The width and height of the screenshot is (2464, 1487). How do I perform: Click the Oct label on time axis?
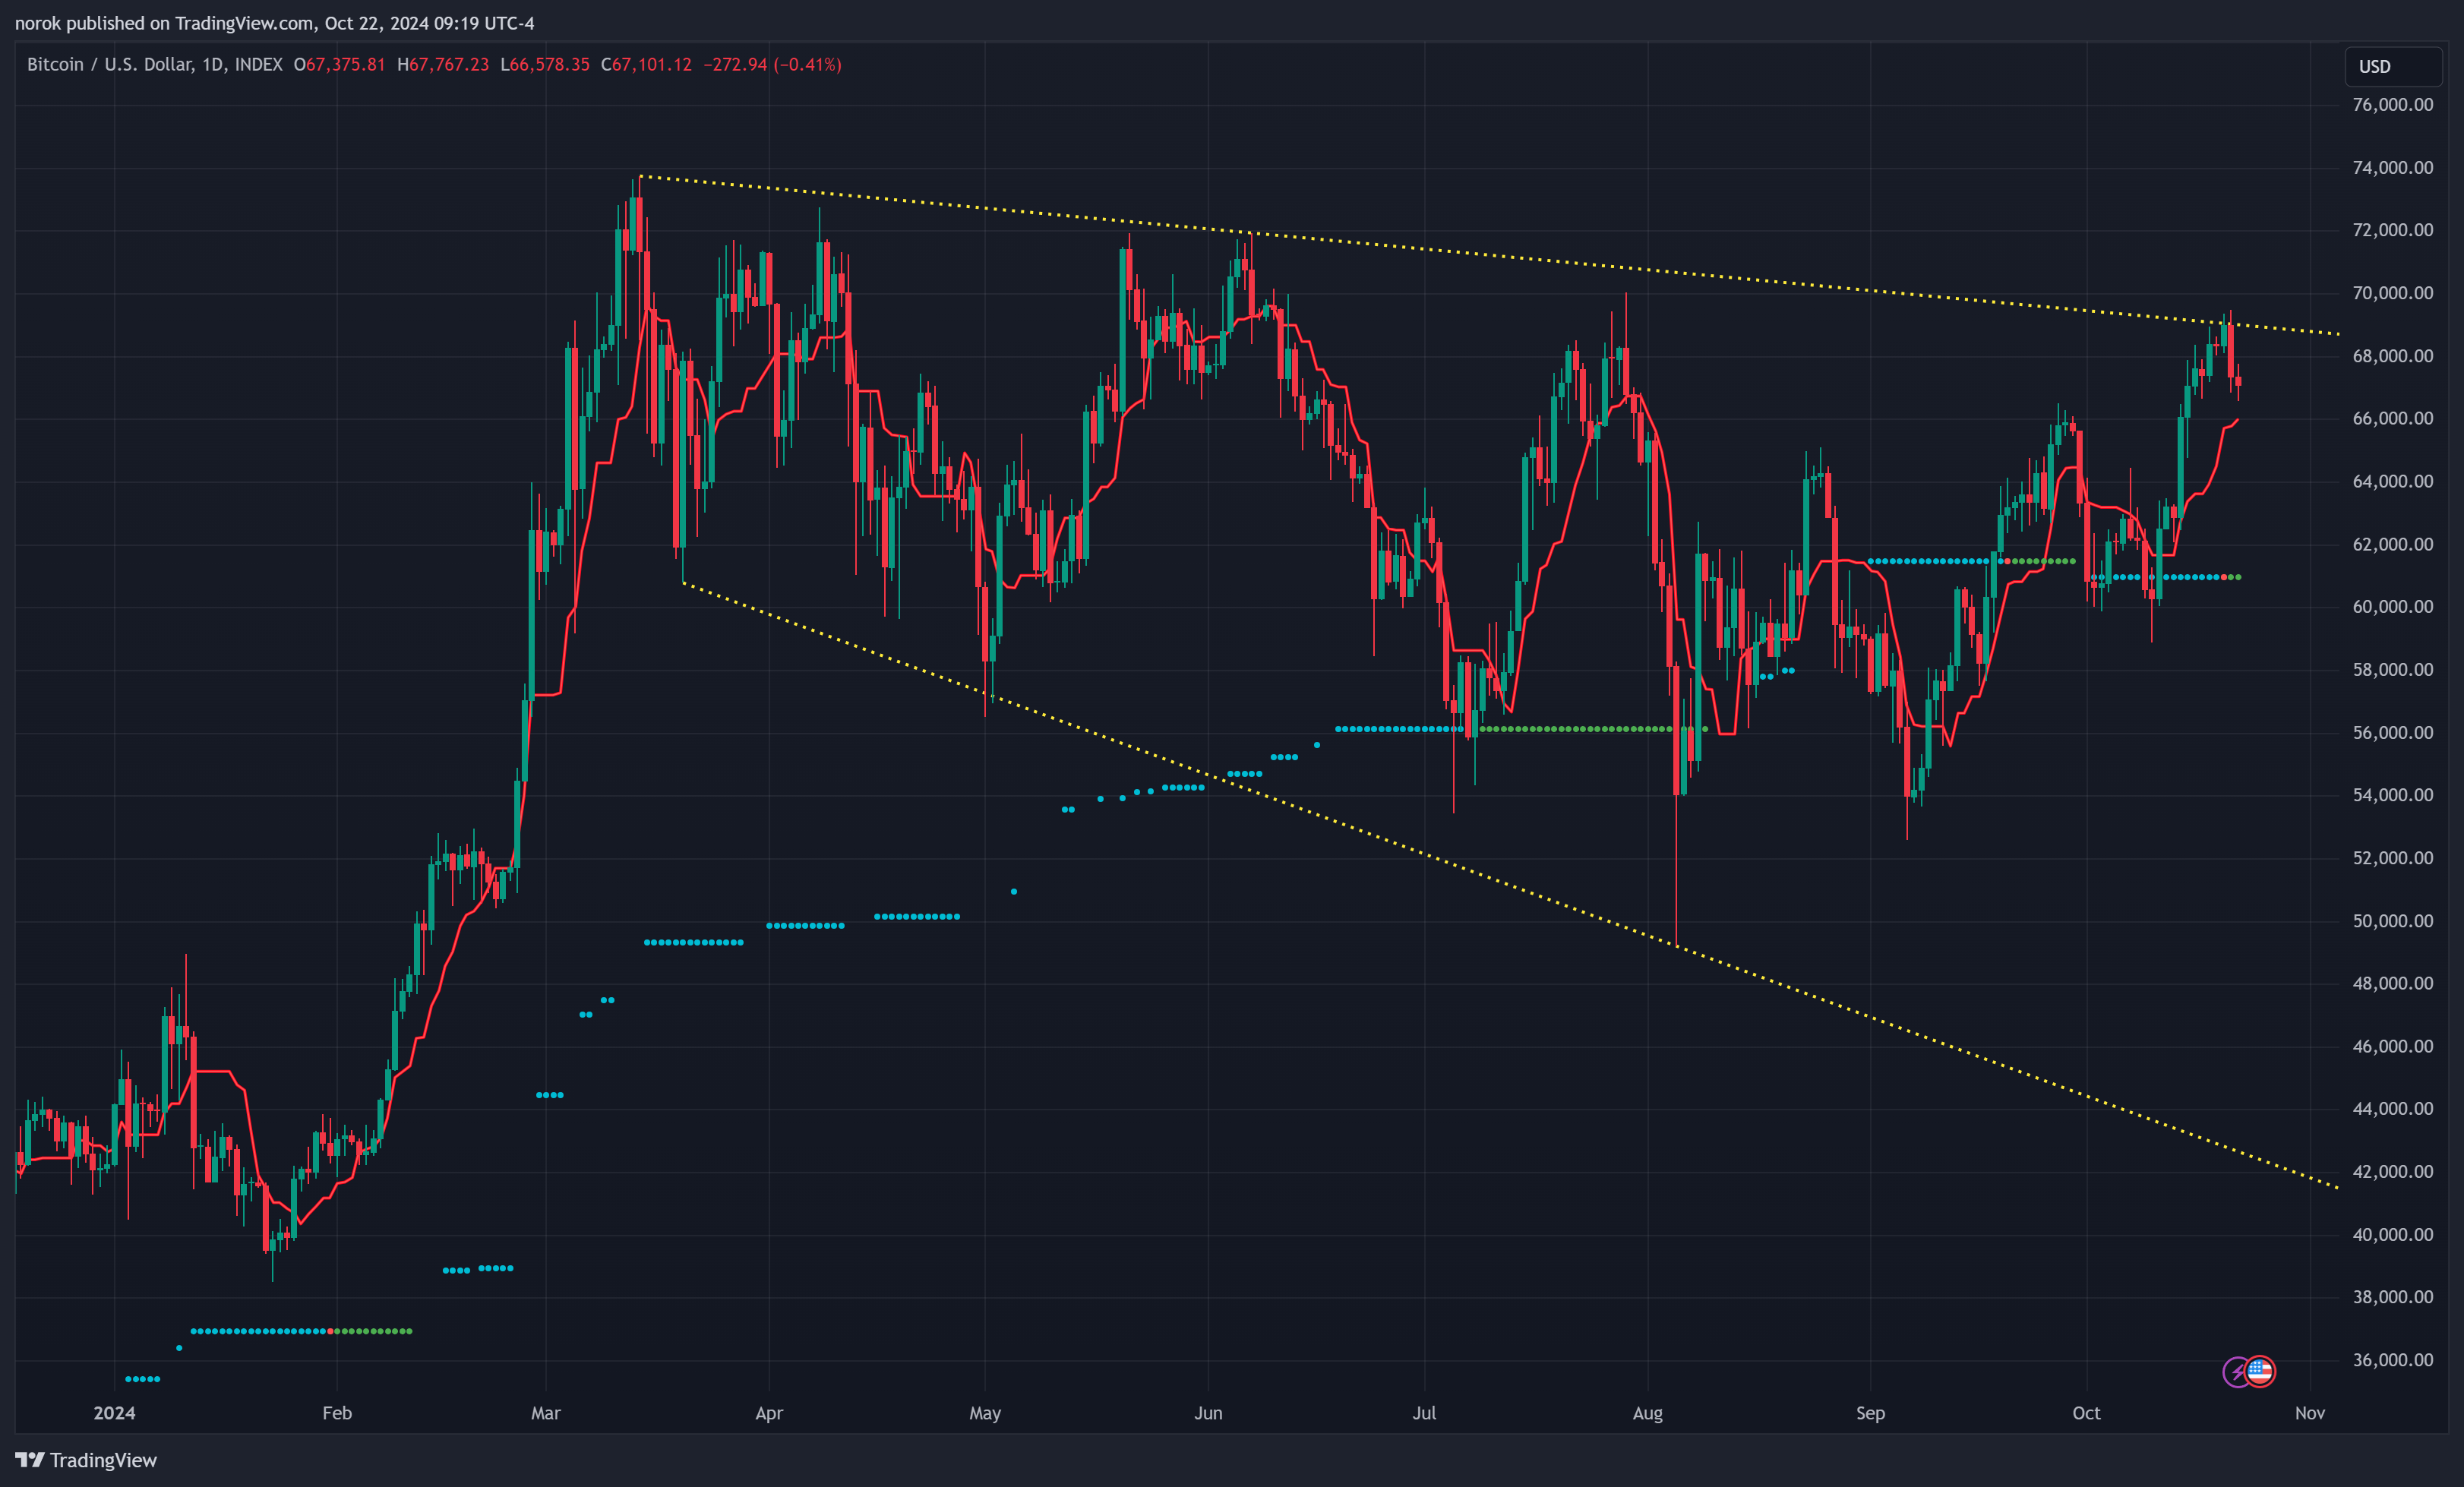coord(2087,1413)
